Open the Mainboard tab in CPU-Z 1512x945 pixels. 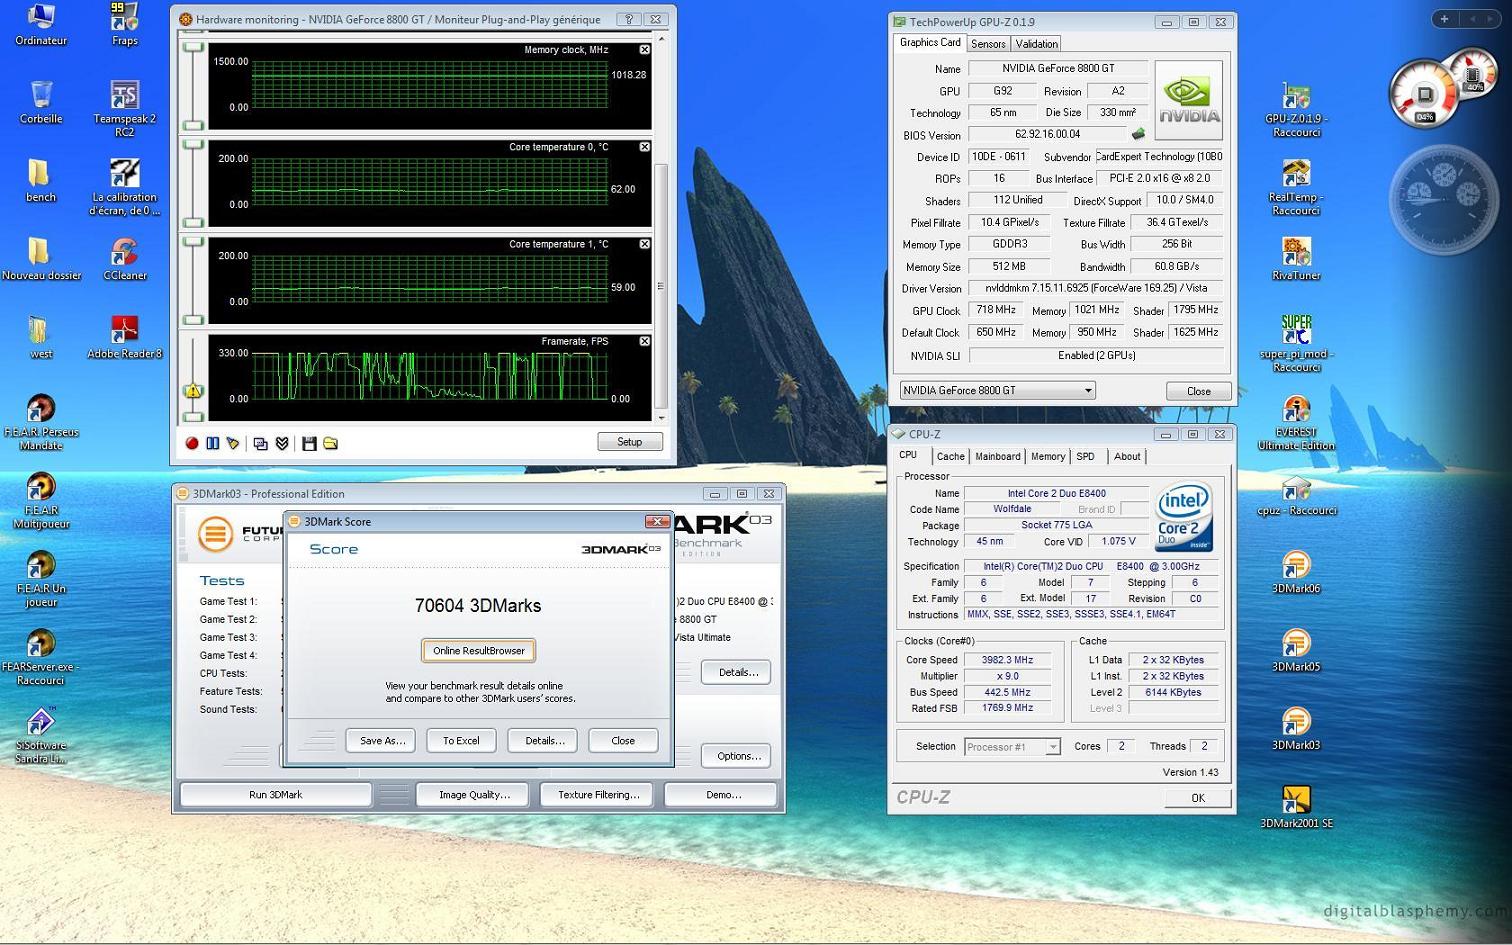click(997, 456)
